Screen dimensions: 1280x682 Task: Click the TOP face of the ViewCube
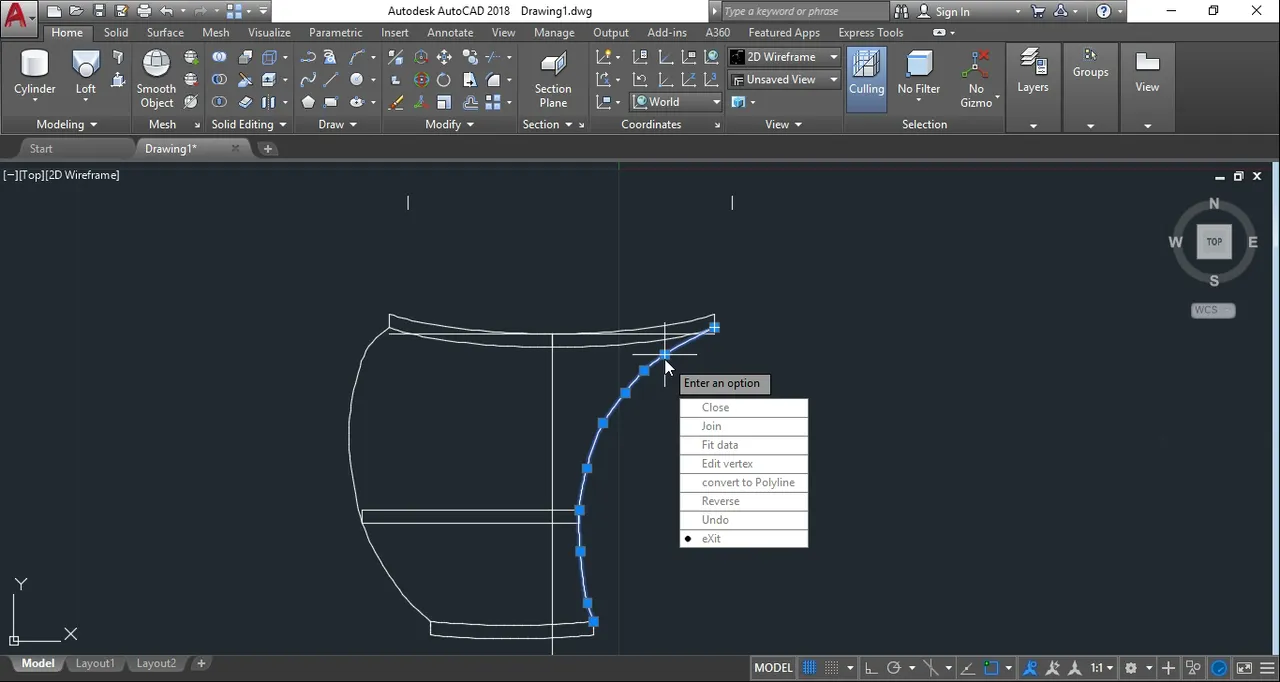(x=1214, y=241)
